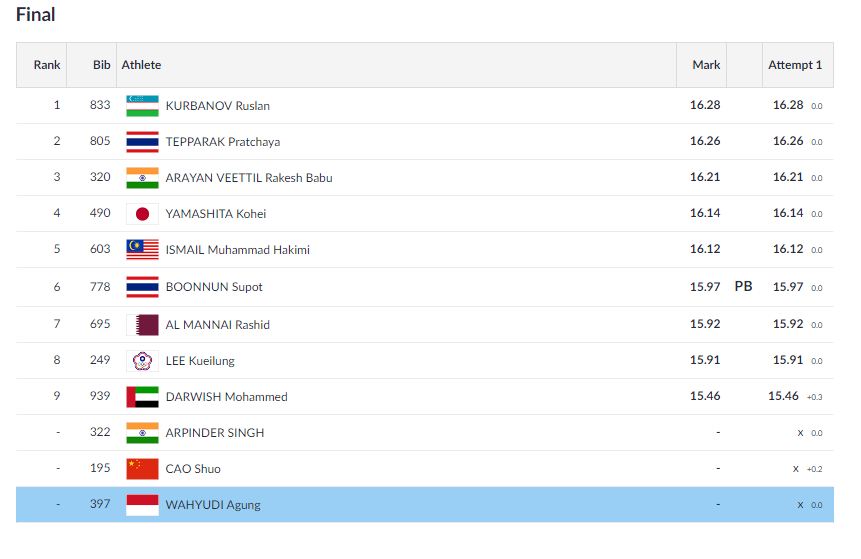Screen dimensions: 861x559
Task: Click the UAE flag beside DARWISH Mohammed
Action: pos(142,396)
